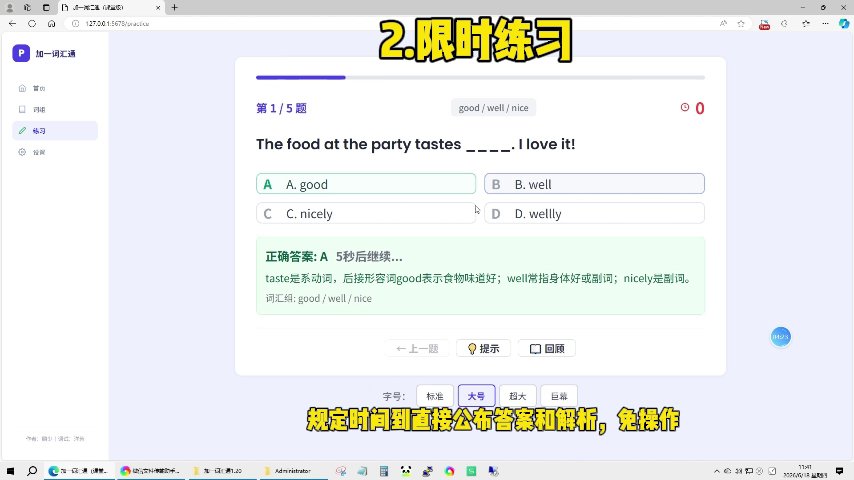
Task: Click the purple P app logo
Action: (21, 53)
